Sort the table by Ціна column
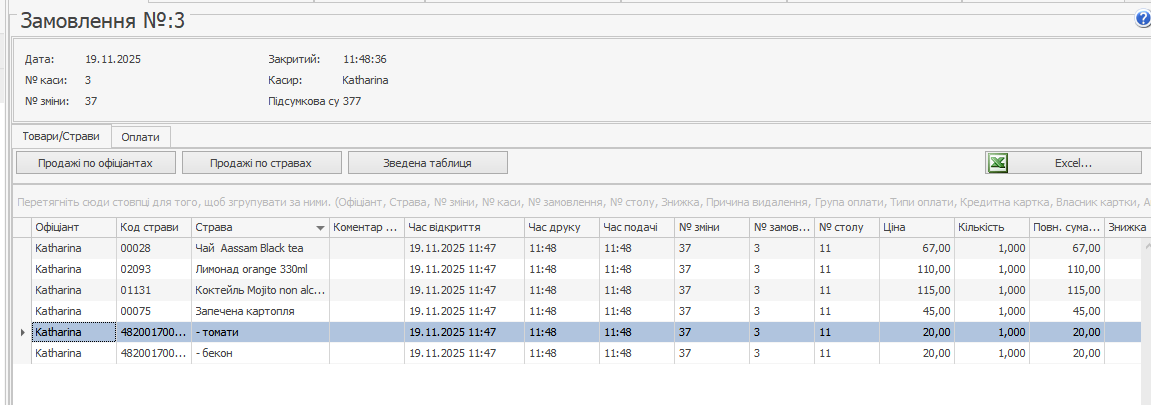Viewport: 1151px width, 405px height. click(x=915, y=227)
